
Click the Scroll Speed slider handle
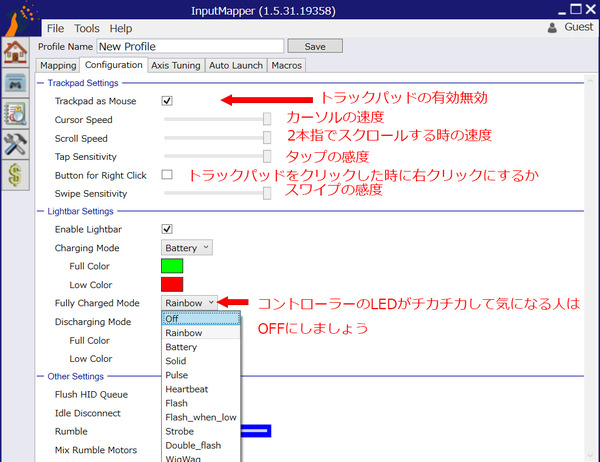(267, 137)
